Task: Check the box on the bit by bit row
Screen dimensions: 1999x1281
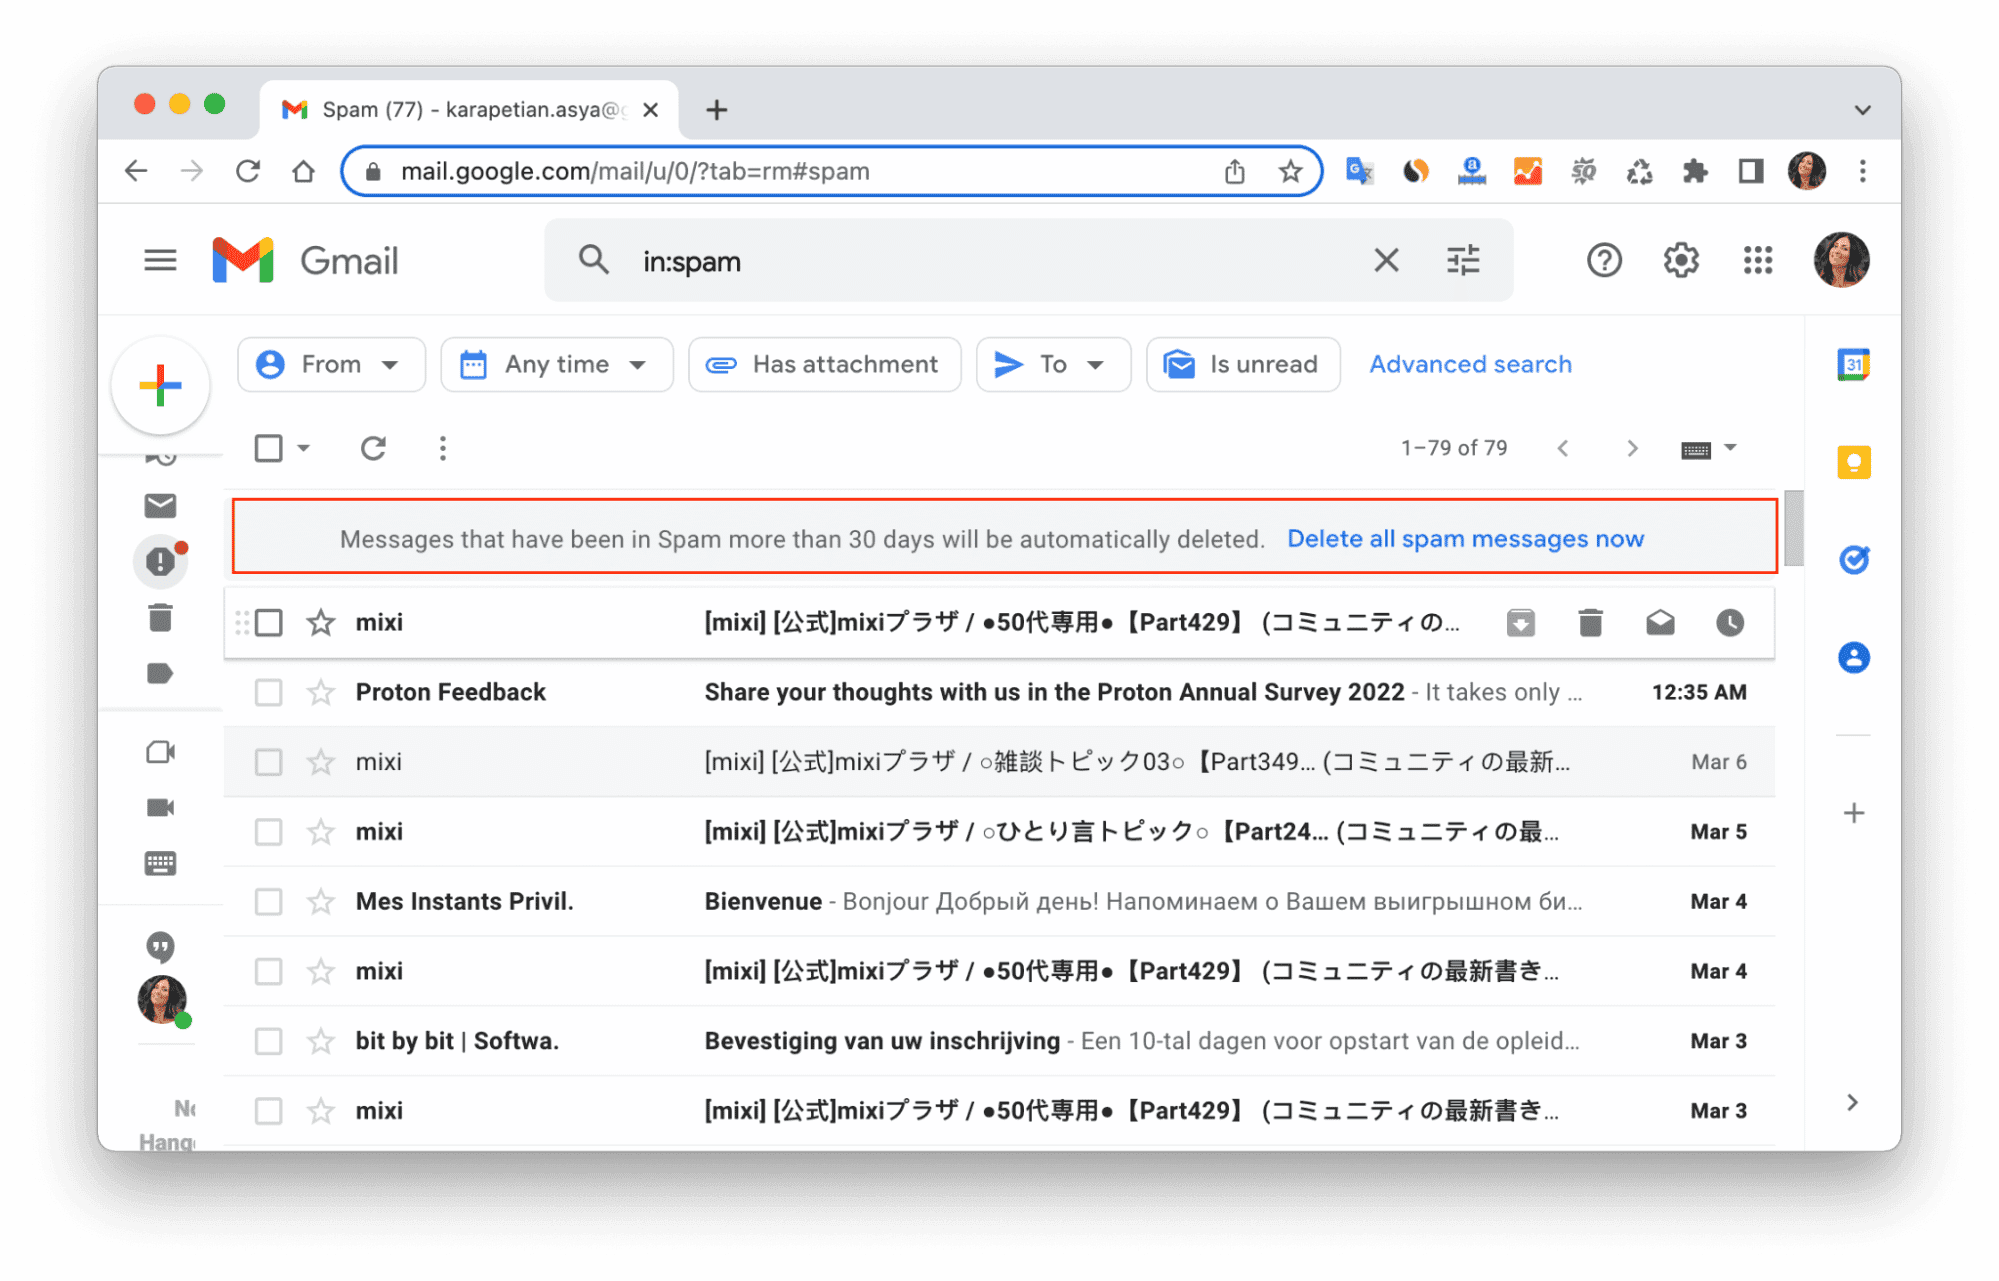Action: [268, 1040]
